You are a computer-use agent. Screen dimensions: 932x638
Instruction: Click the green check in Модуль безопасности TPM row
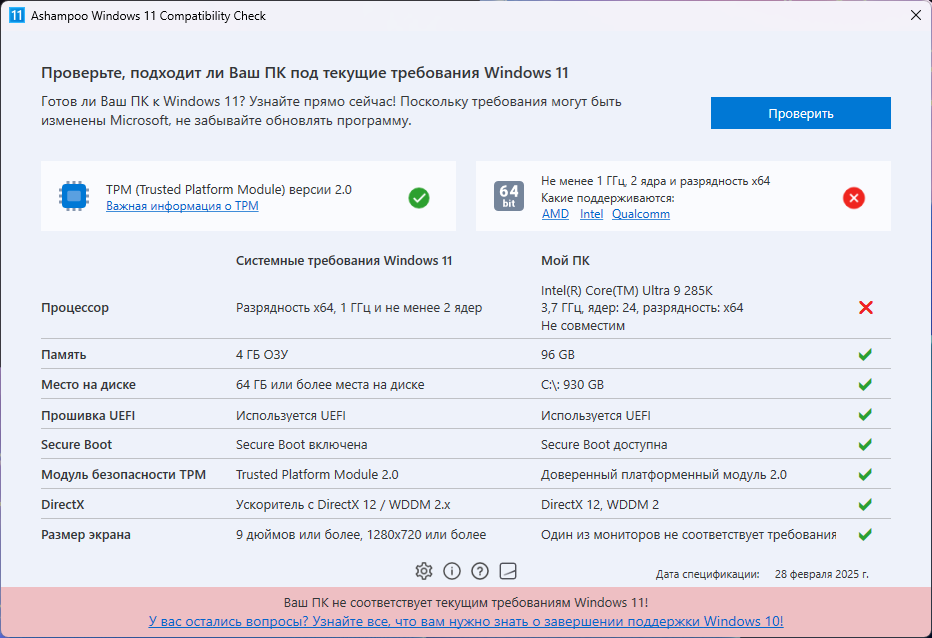coord(865,474)
